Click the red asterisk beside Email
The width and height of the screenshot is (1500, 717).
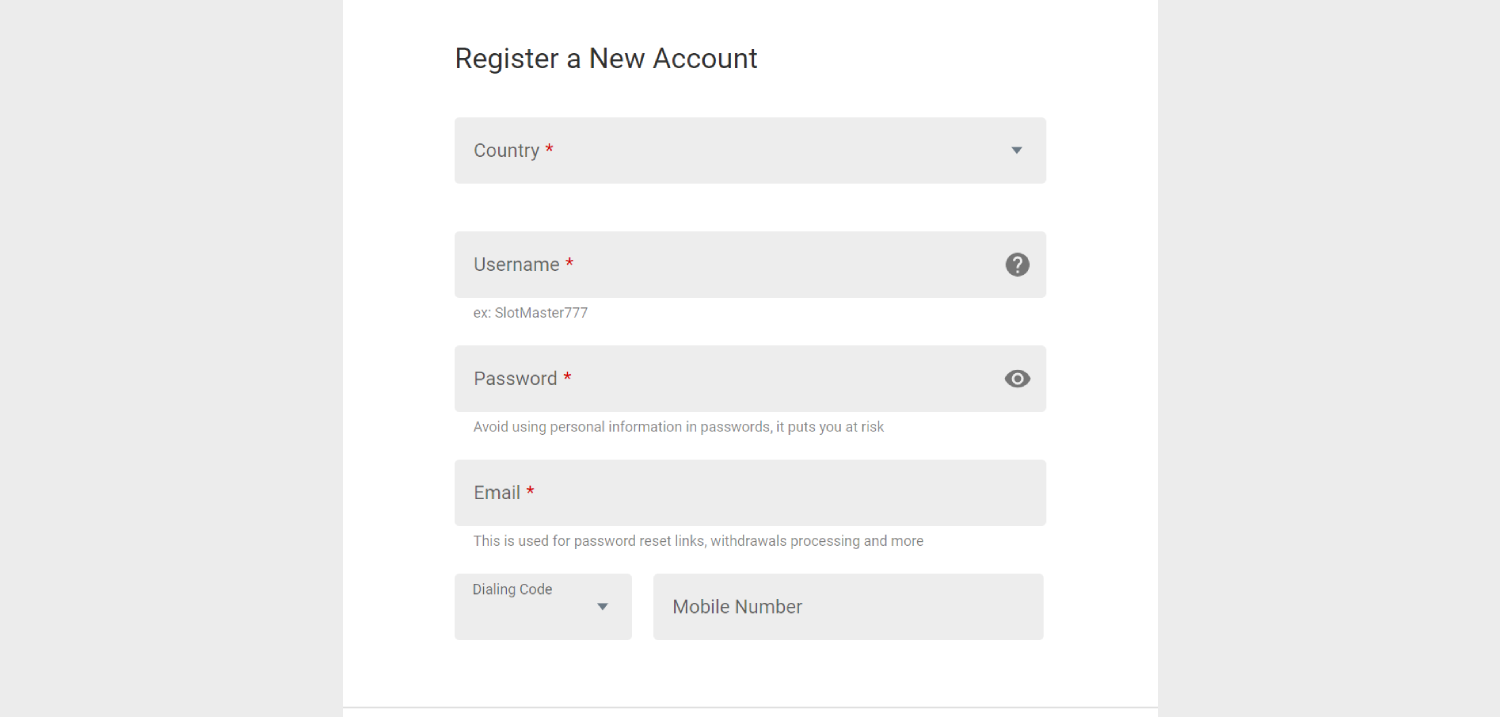(x=531, y=491)
